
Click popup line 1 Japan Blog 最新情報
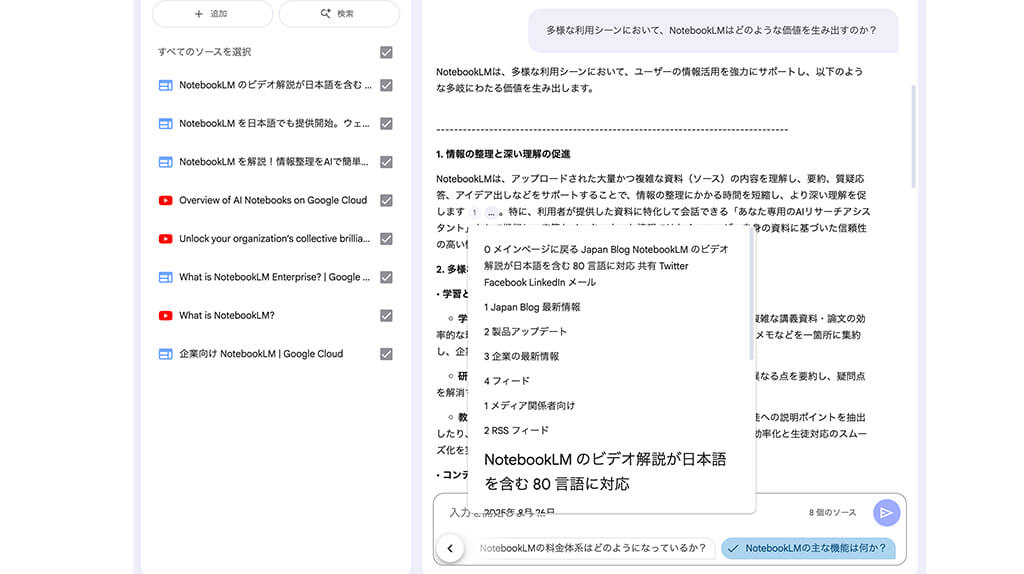click(x=532, y=307)
